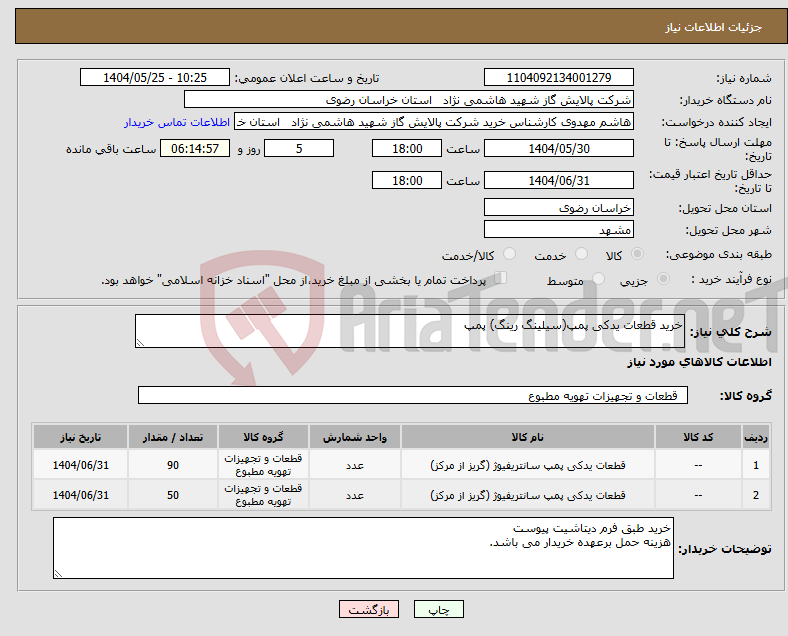Click quantity 90 in row 1
This screenshot has width=788, height=636.
point(173,465)
